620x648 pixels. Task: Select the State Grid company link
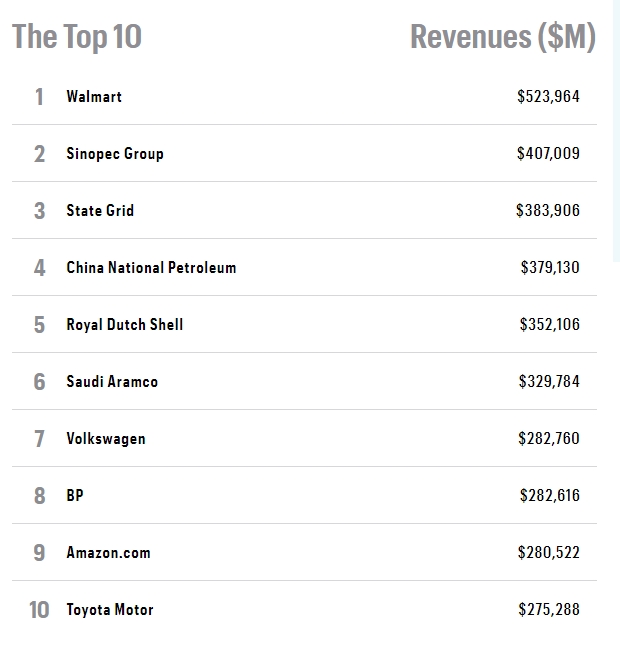pos(100,211)
